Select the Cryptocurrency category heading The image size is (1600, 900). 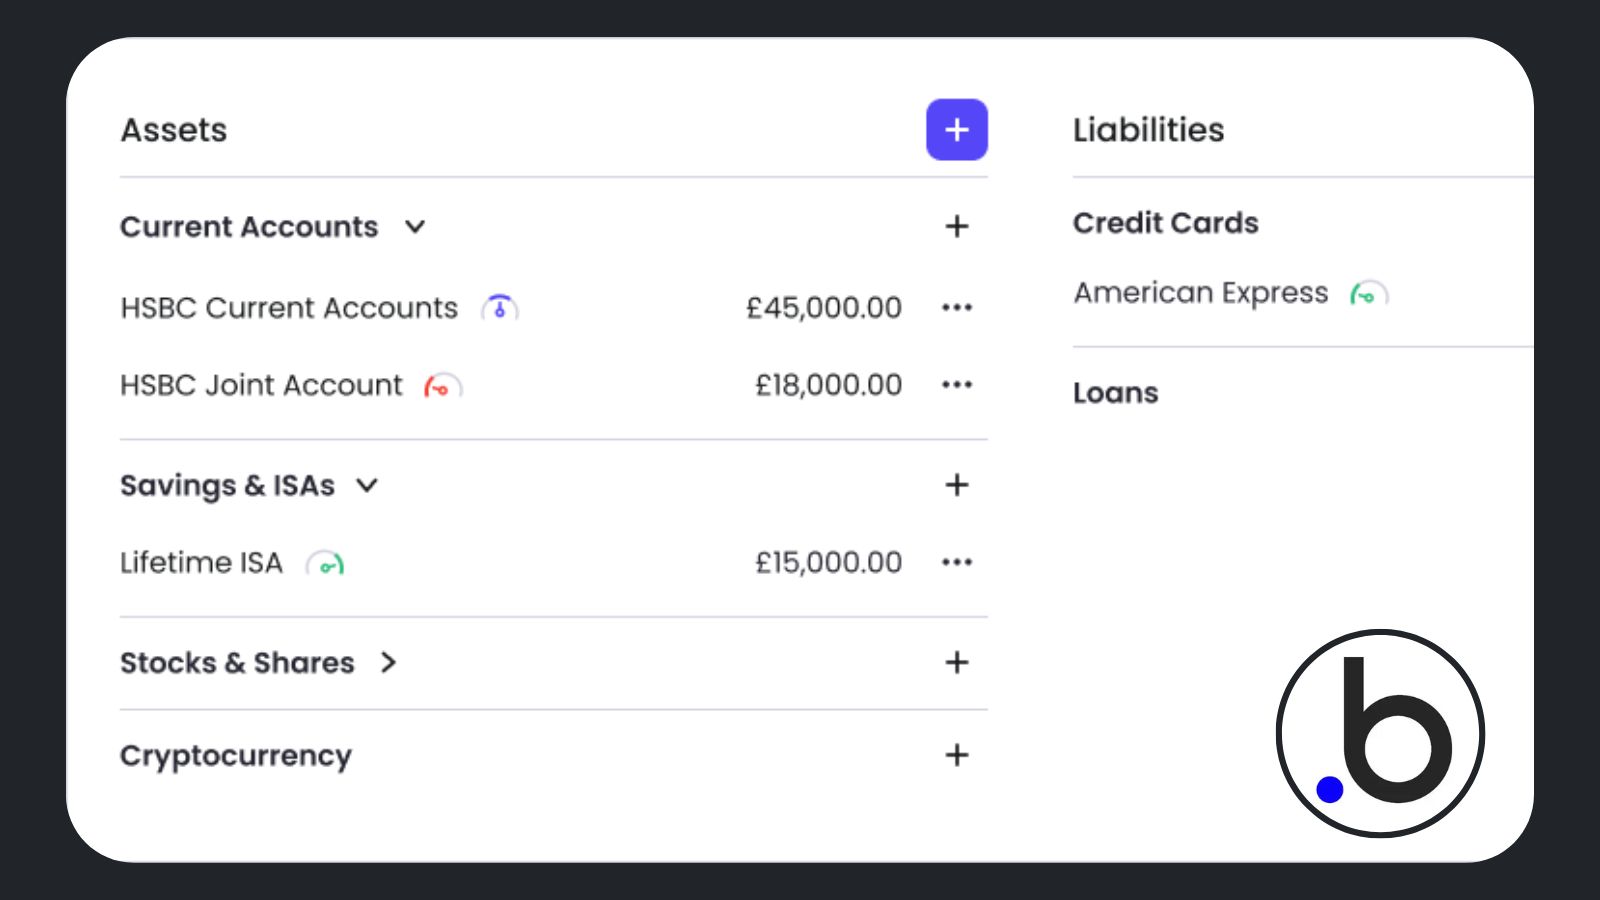tap(236, 756)
